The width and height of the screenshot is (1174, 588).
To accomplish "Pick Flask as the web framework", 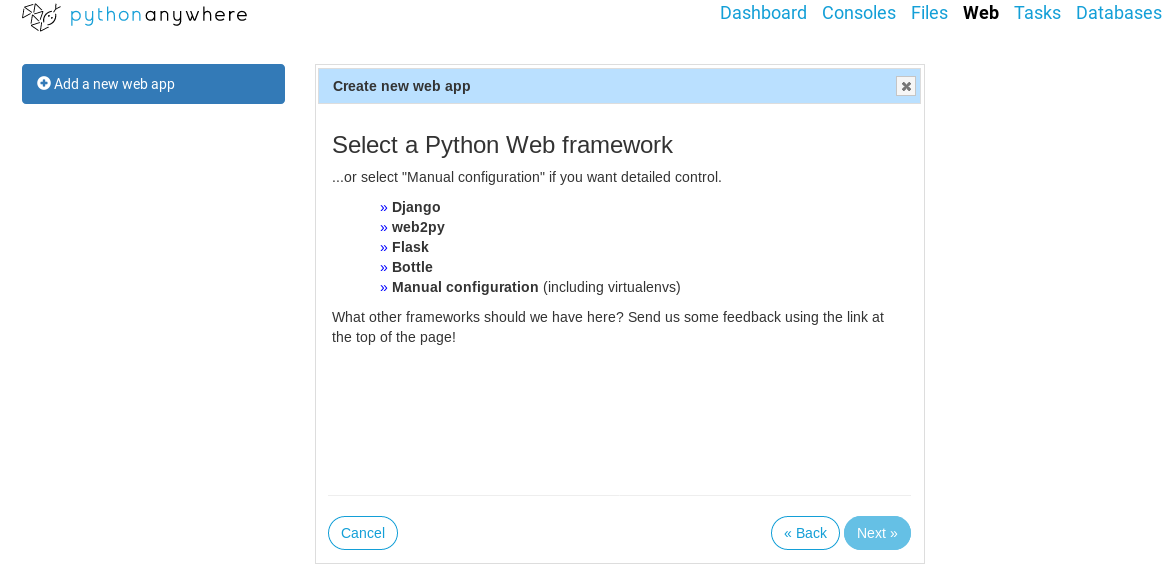I will (x=410, y=247).
